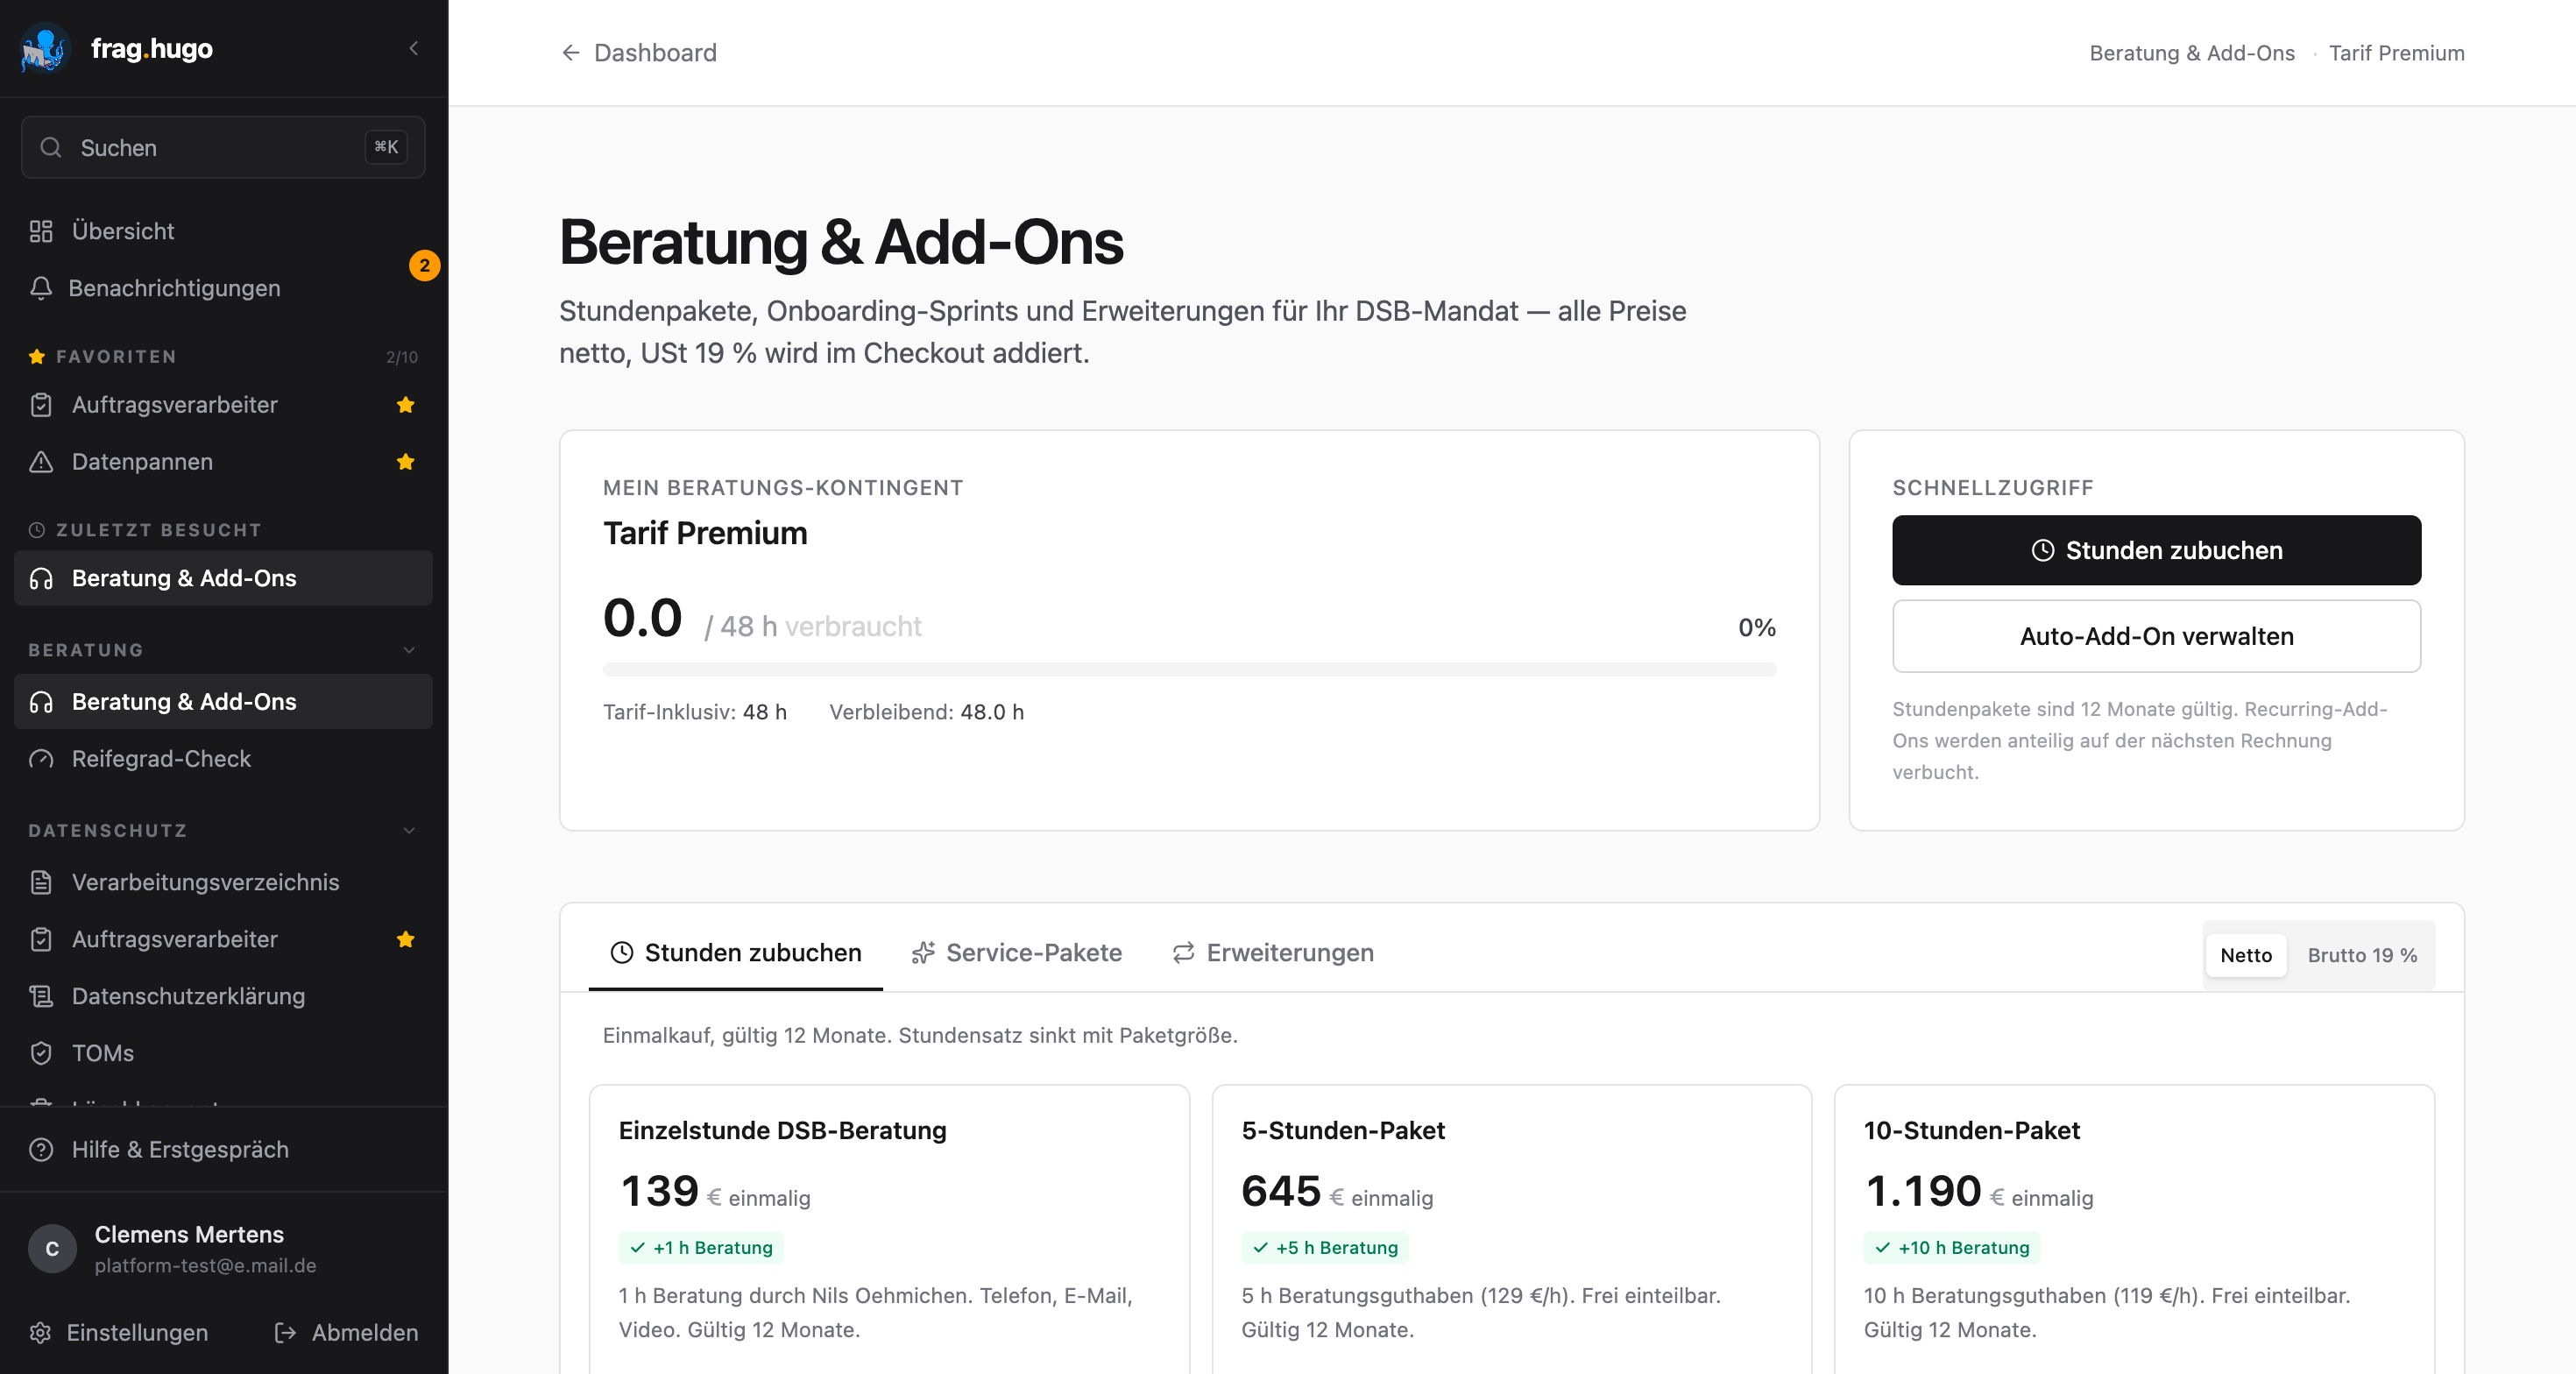Open Verarbeitungsverzeichnis
Viewport: 2576px width, 1374px height.
tap(223, 882)
